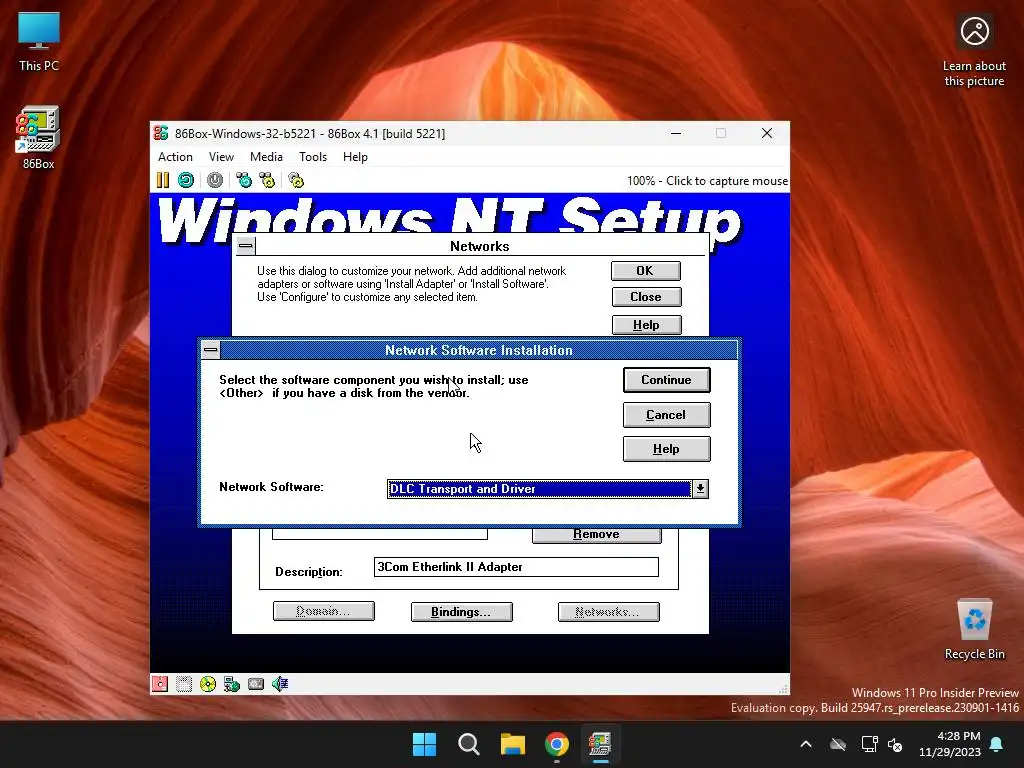Screen dimensions: 1024x768
Task: Click Help in the Networks dialog
Action: 647,325
